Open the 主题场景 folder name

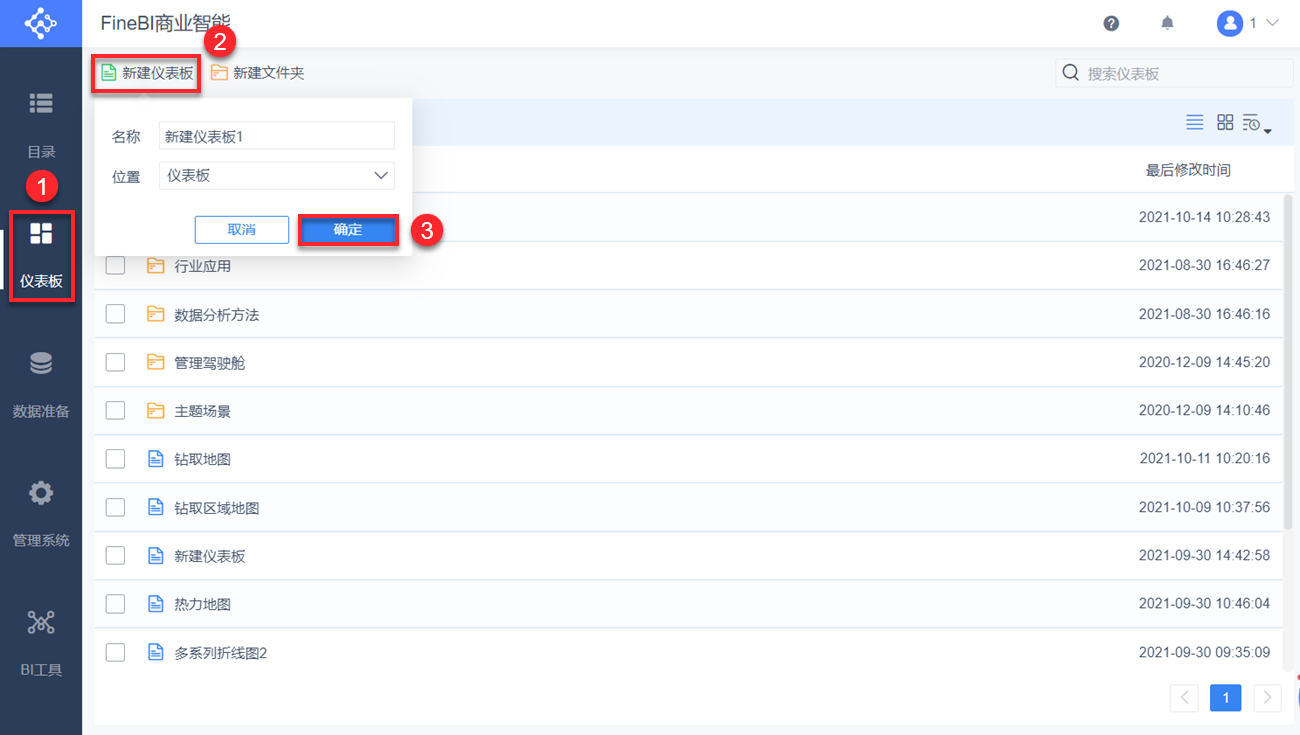coord(203,411)
